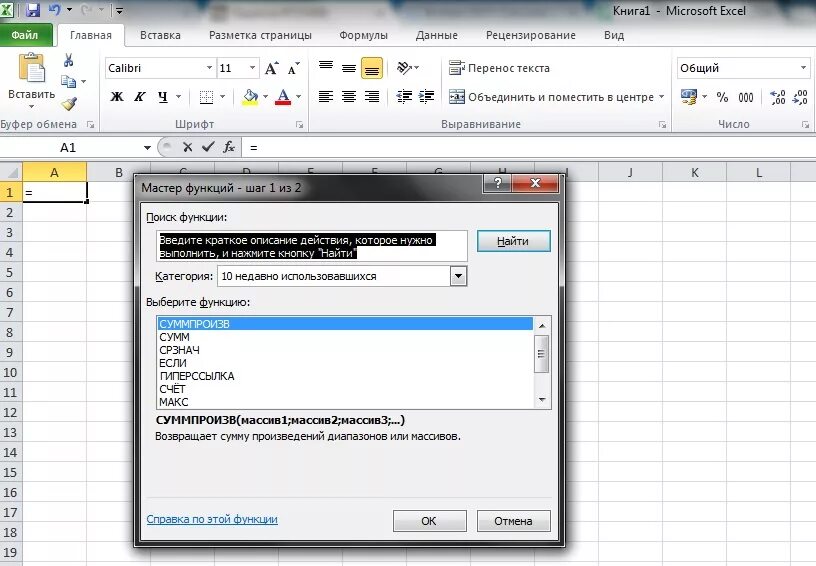Open the Общий number format dropdown
This screenshot has height=566, width=816.
pos(803,68)
